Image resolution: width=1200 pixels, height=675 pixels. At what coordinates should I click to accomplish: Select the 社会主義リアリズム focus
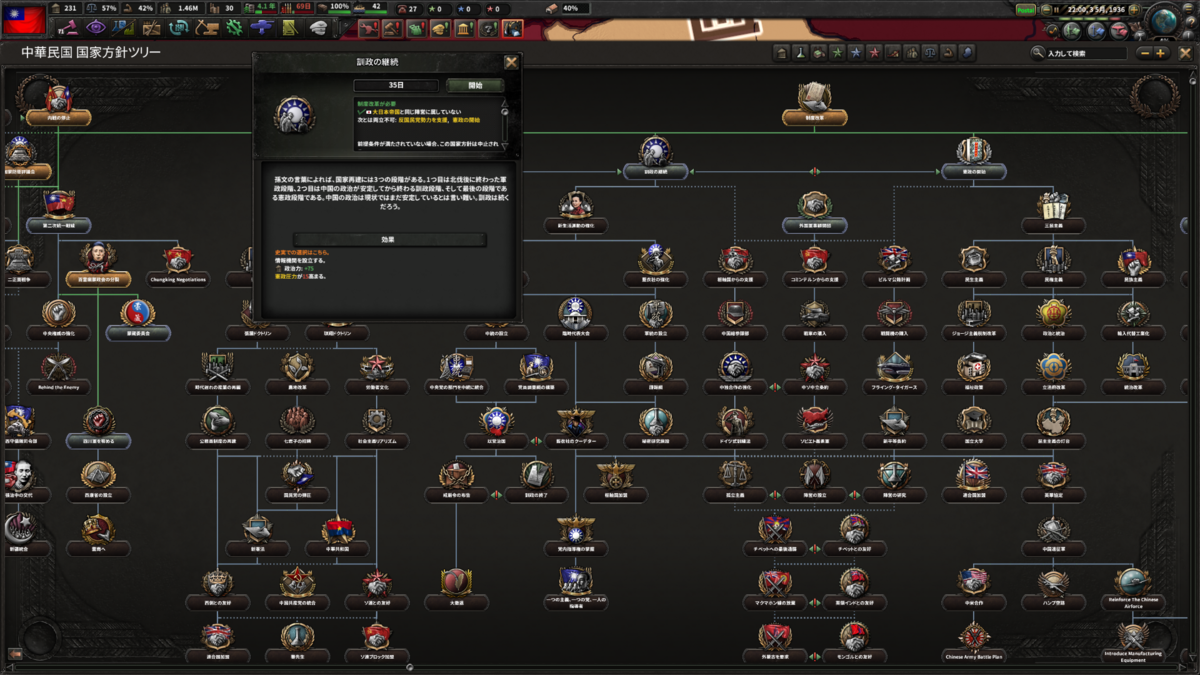coord(377,427)
